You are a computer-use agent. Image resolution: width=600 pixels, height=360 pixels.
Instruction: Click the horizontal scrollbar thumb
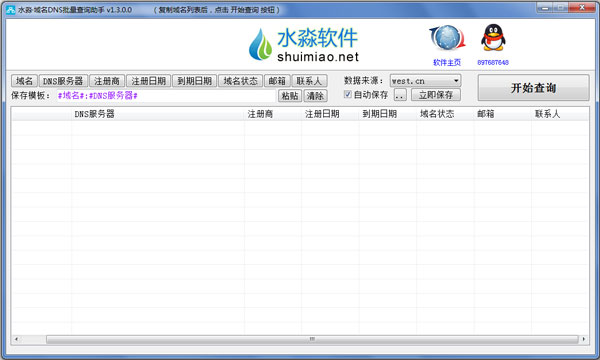(x=312, y=339)
